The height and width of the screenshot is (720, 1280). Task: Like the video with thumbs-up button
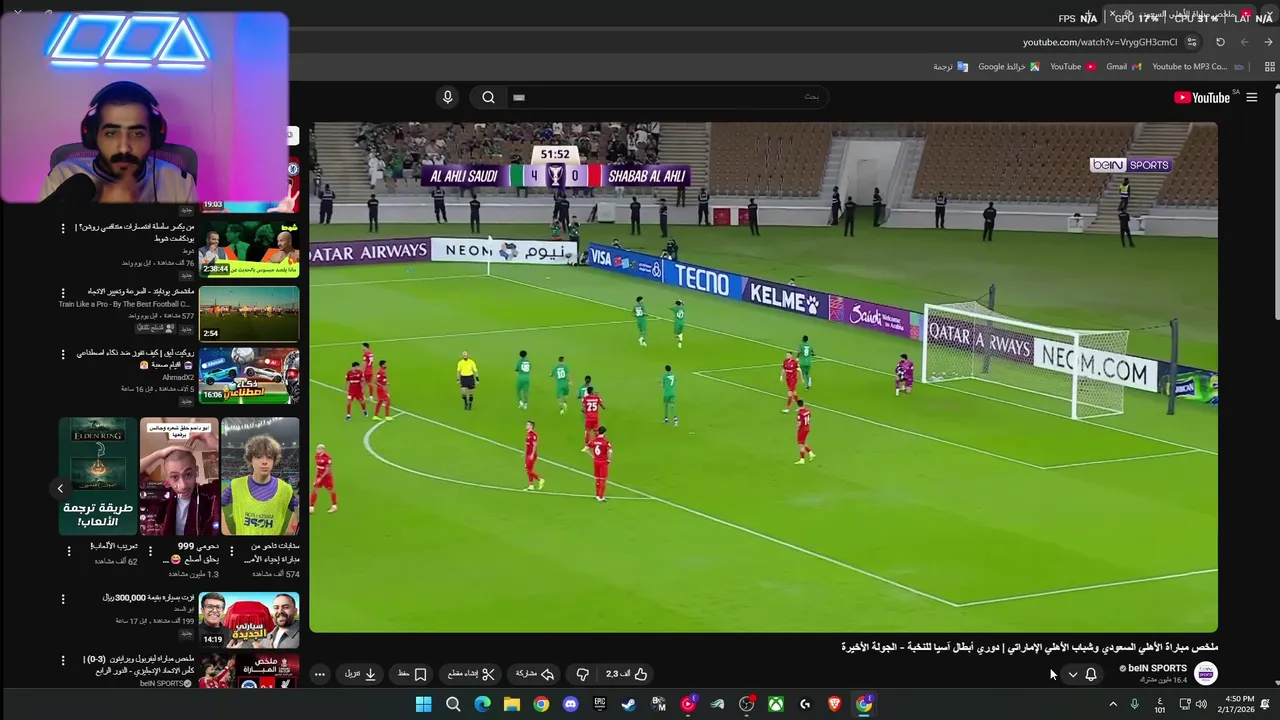point(627,674)
